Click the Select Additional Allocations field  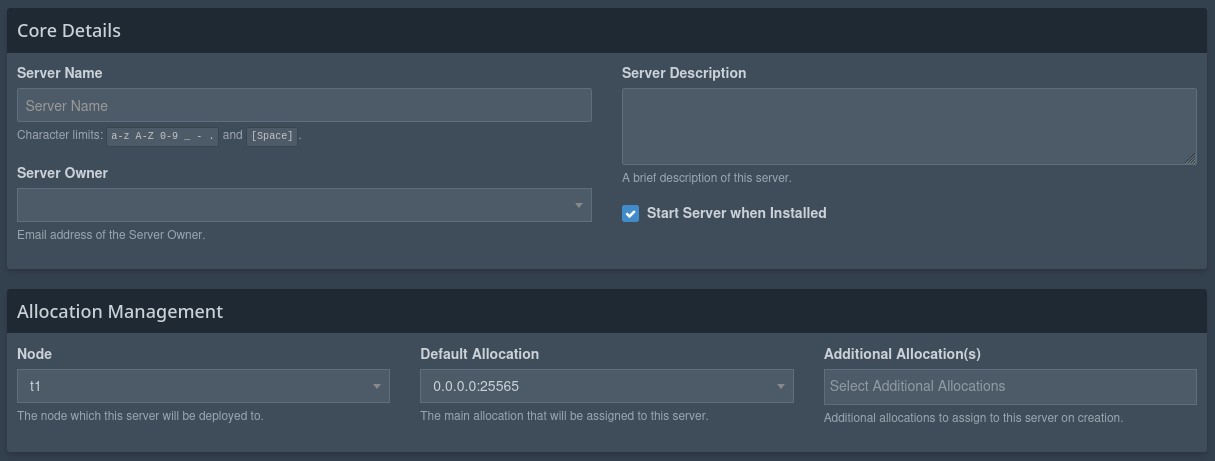pyautogui.click(x=1009, y=386)
